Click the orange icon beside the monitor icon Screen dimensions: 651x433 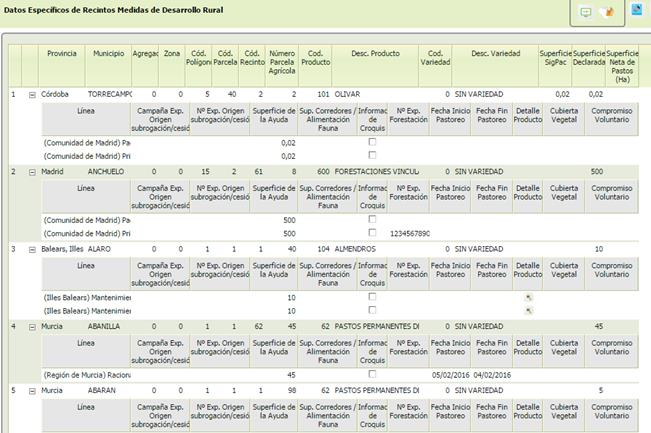click(606, 12)
